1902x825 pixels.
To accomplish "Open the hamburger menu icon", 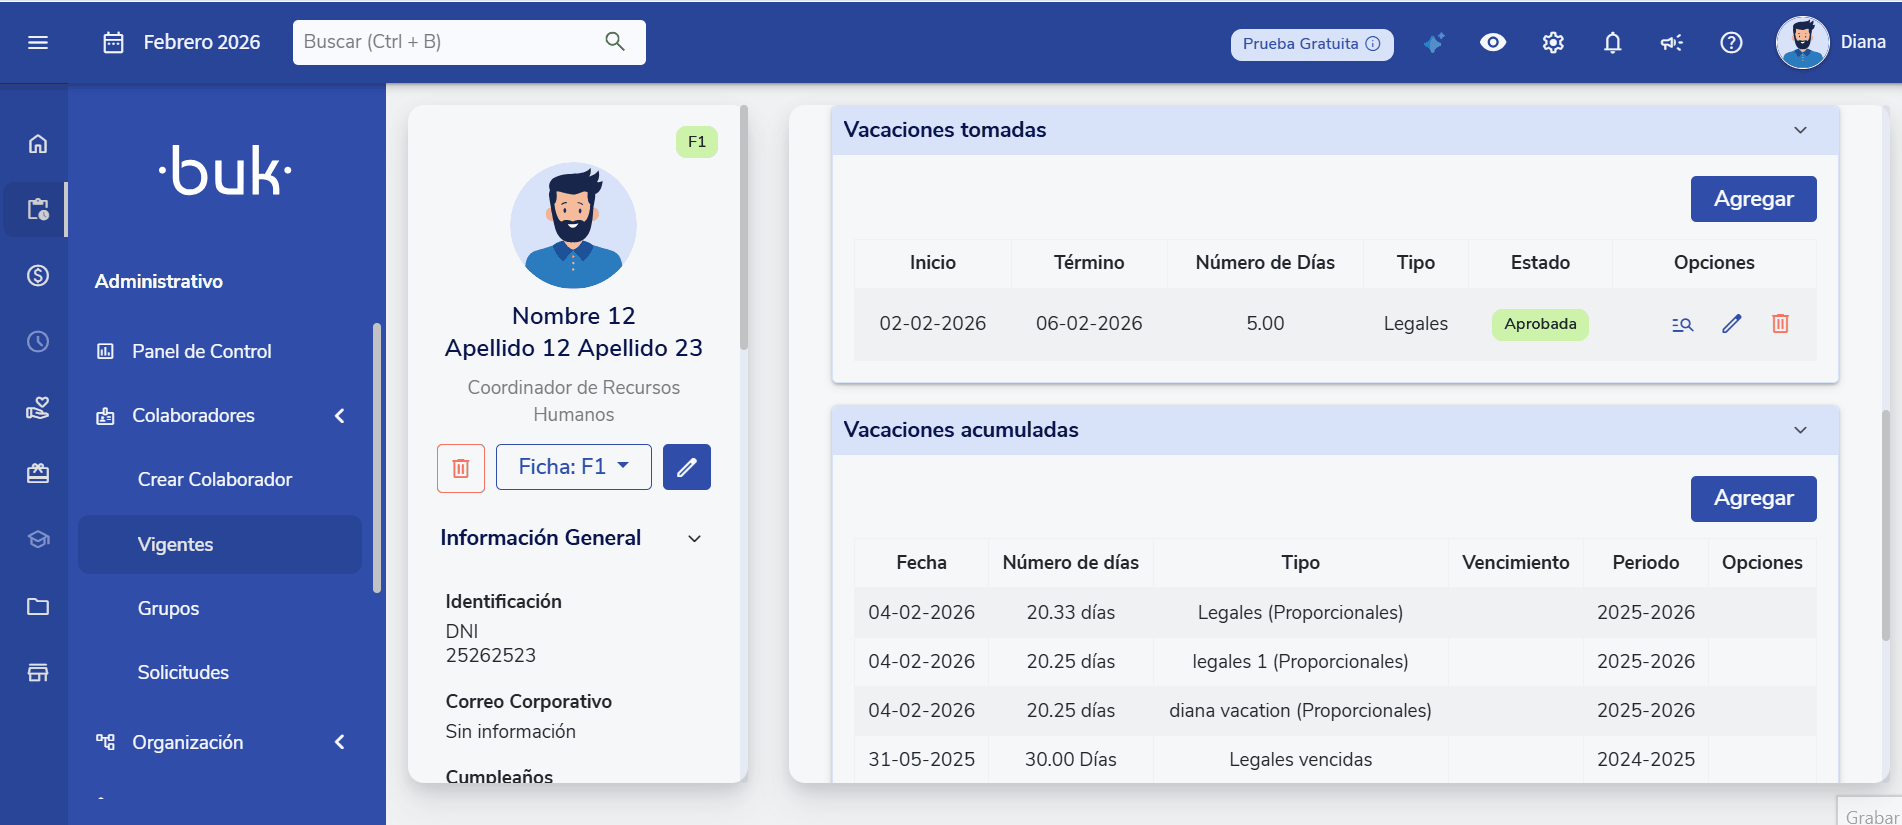I will 38,42.
